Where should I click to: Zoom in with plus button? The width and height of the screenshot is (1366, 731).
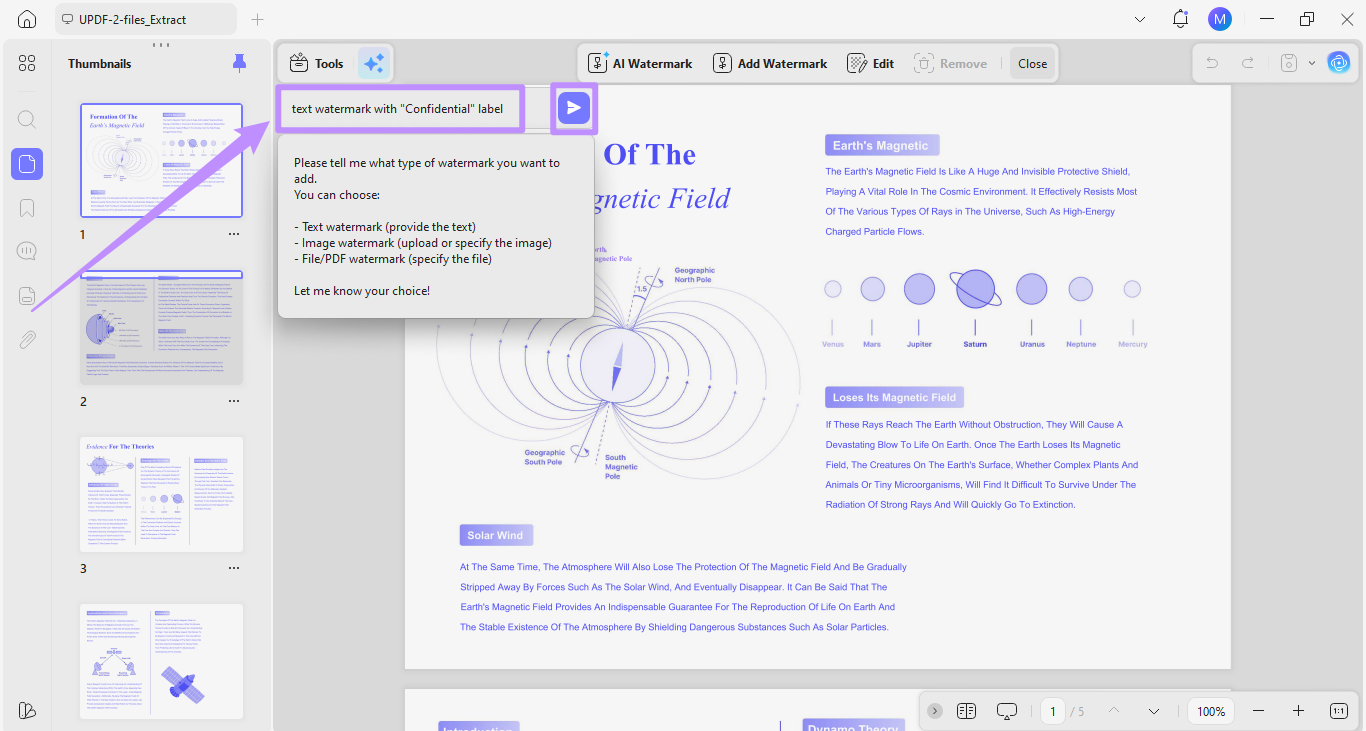click(1298, 711)
